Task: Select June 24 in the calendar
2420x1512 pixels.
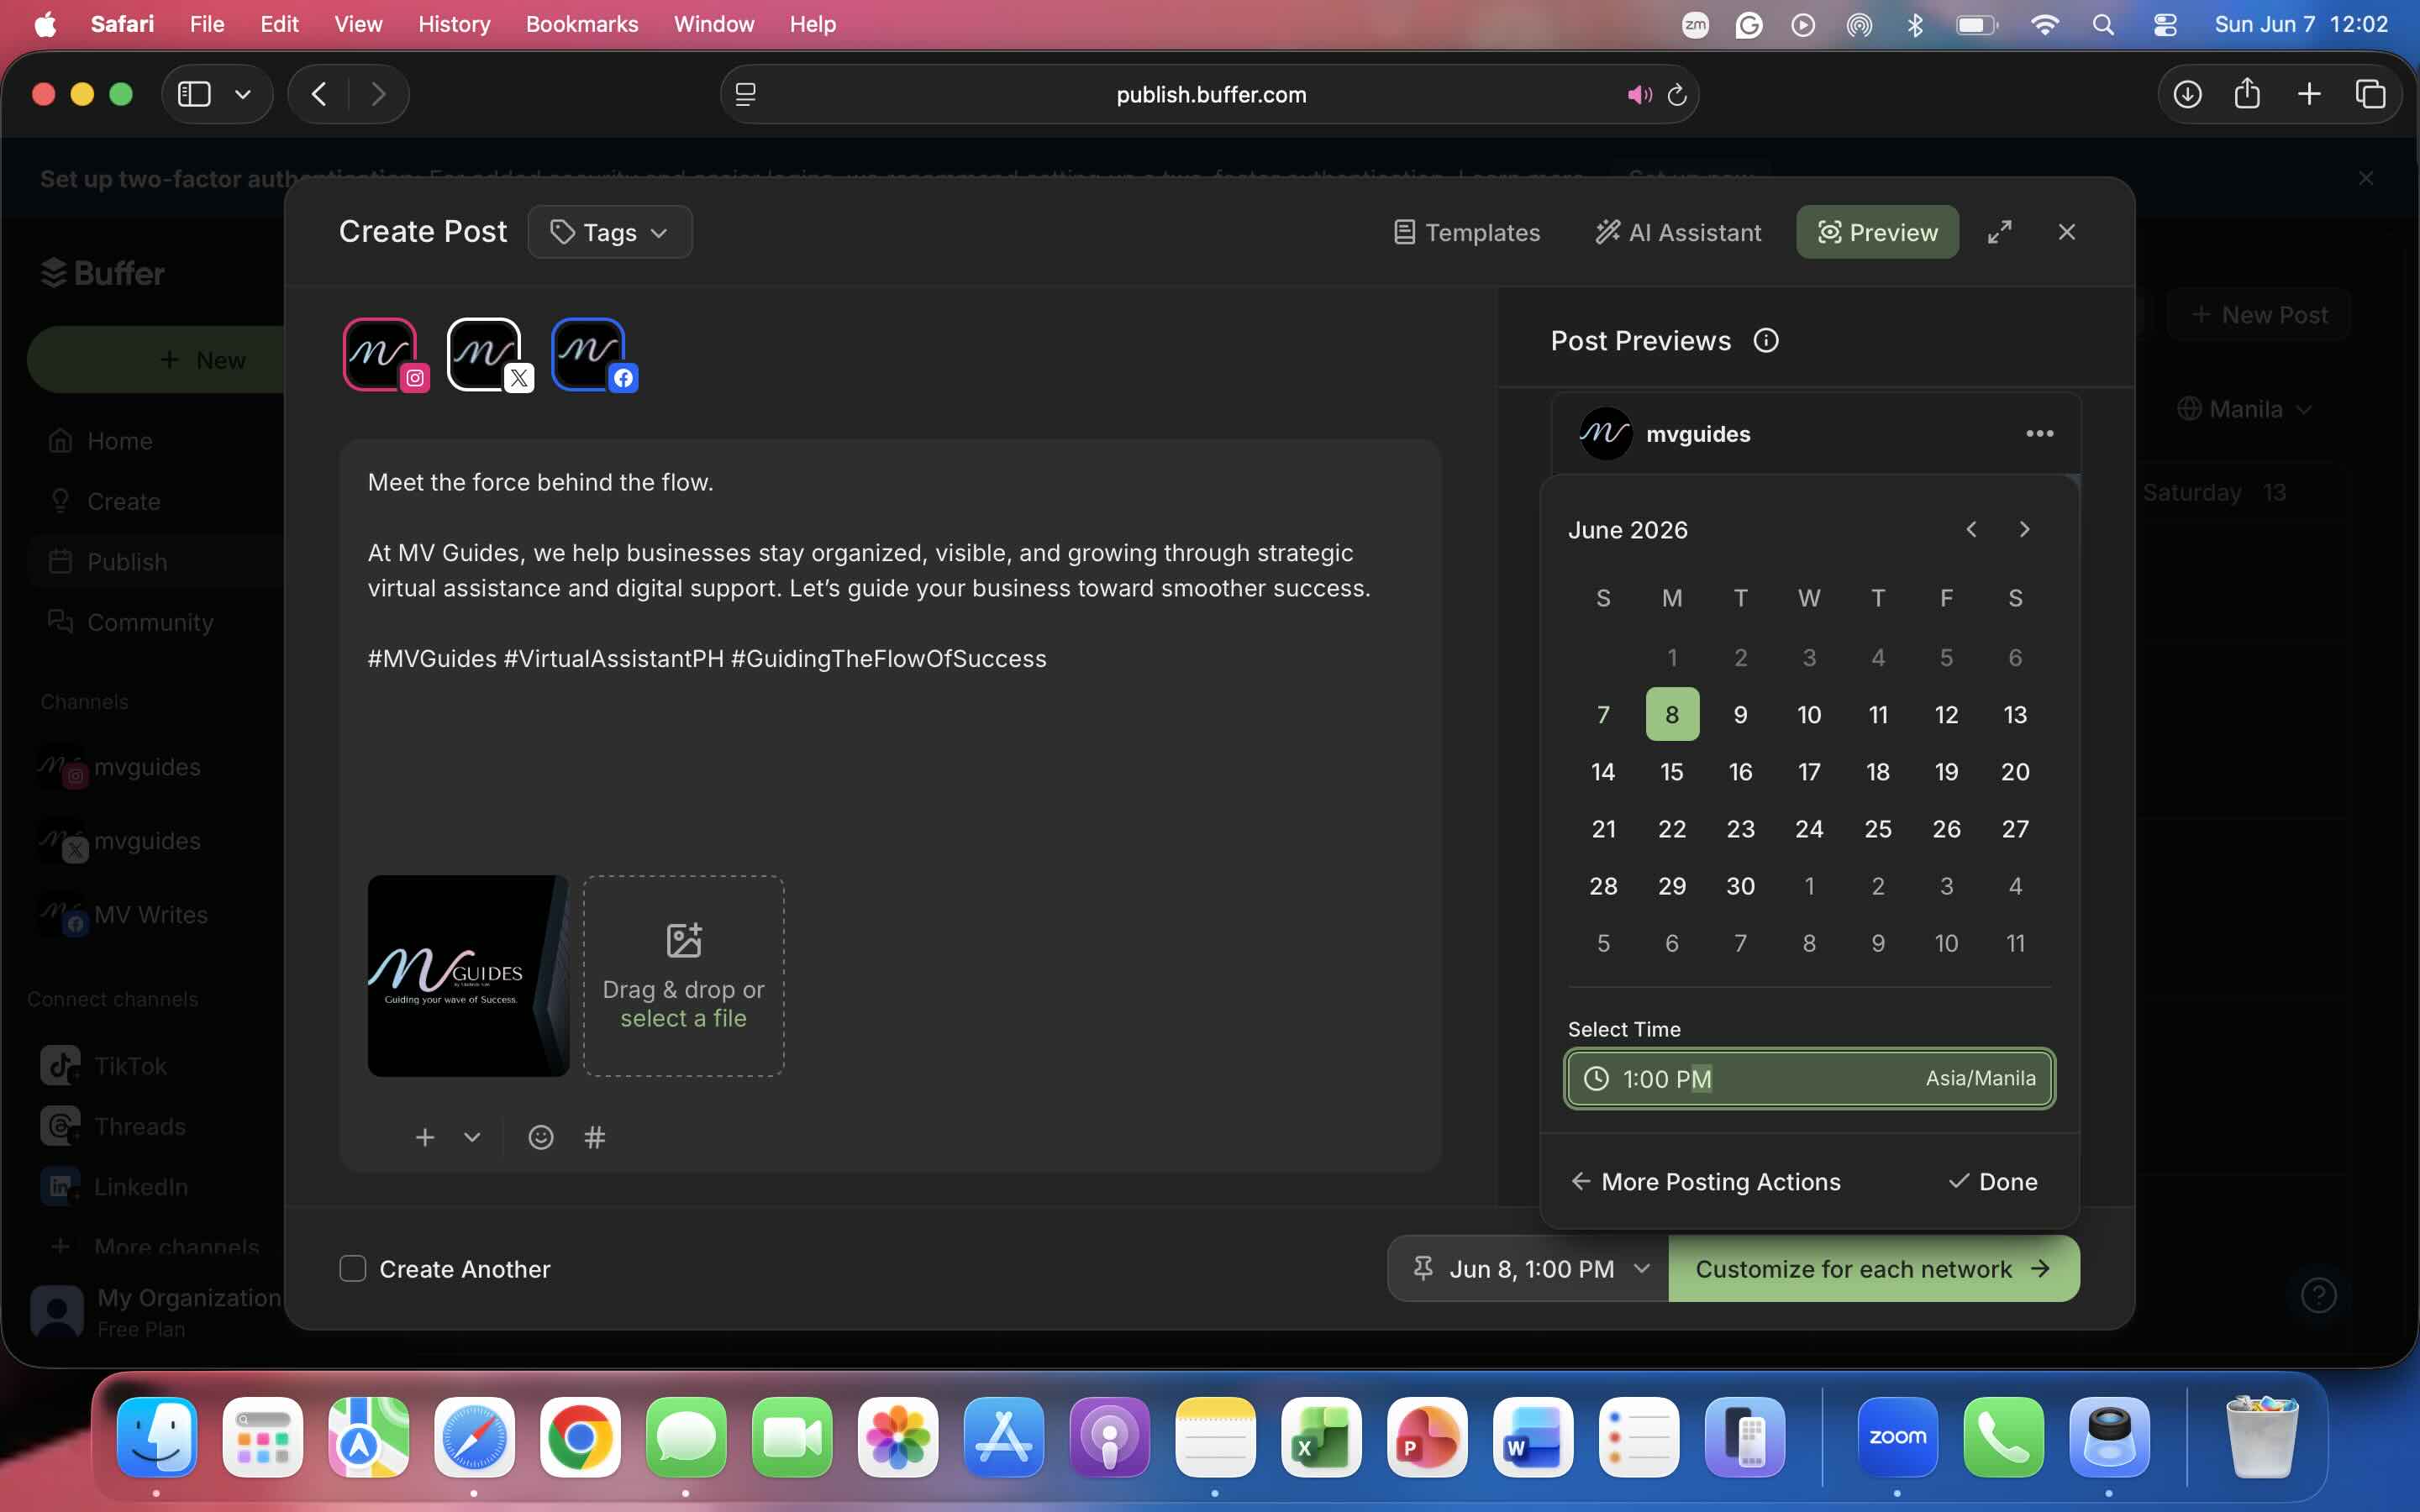Action: tap(1809, 828)
